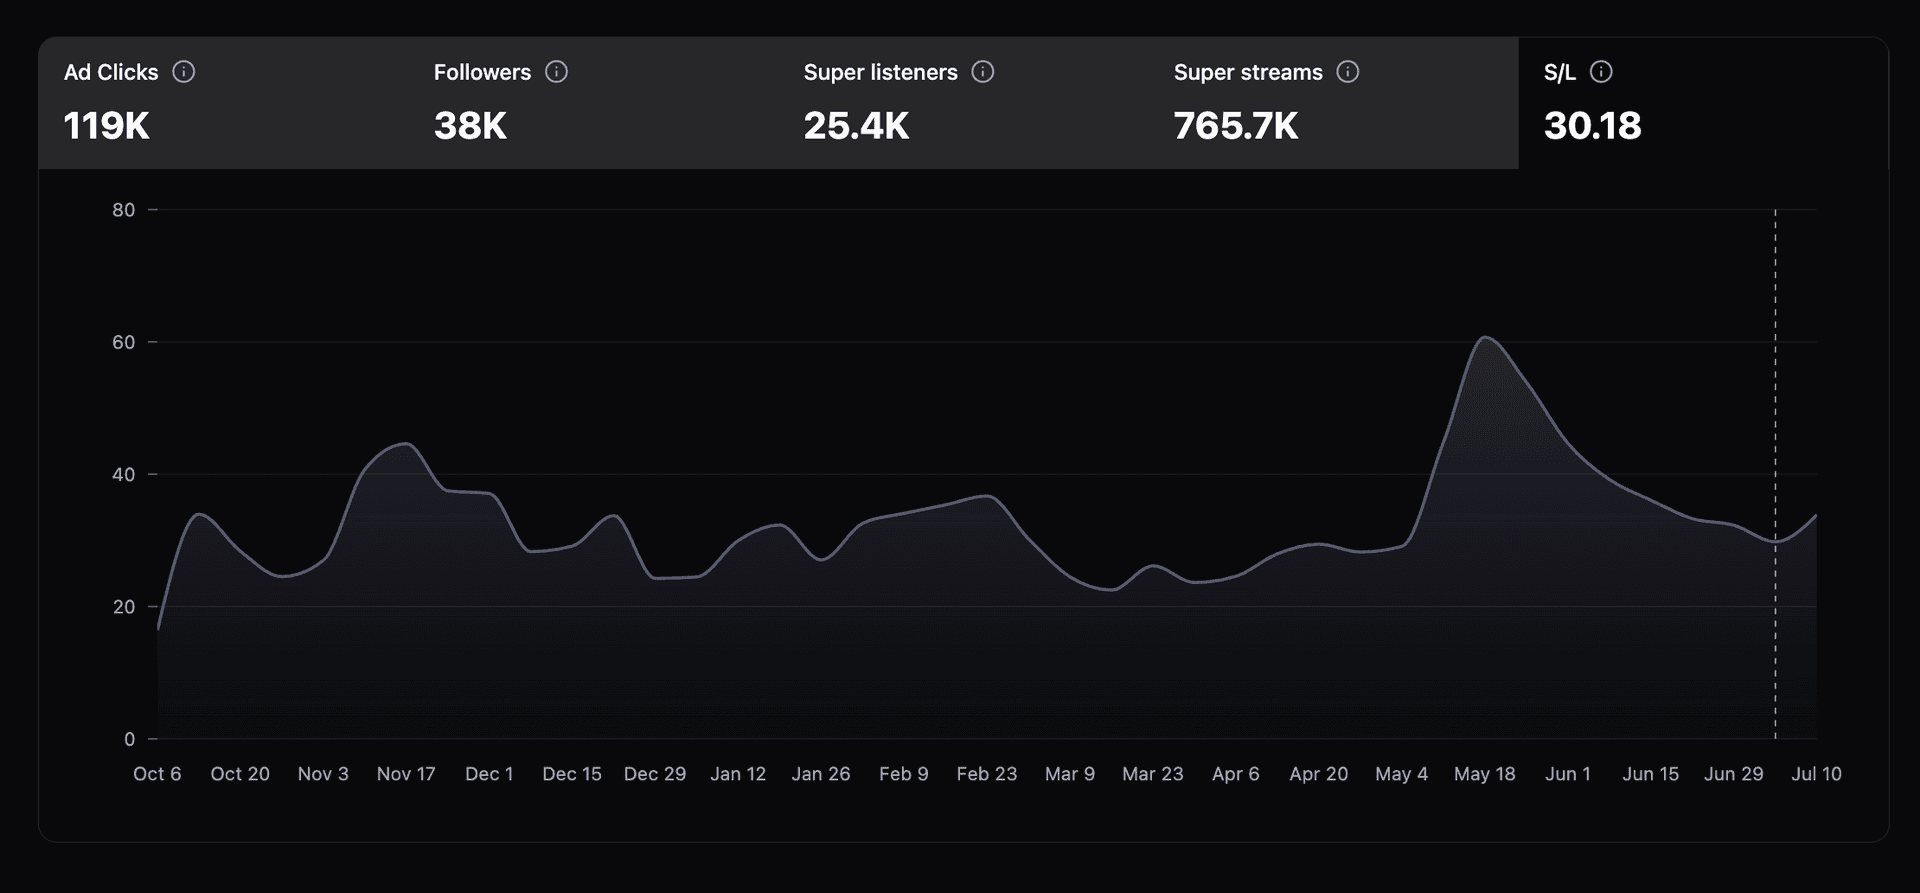Open the info icon beside Followers

556,72
